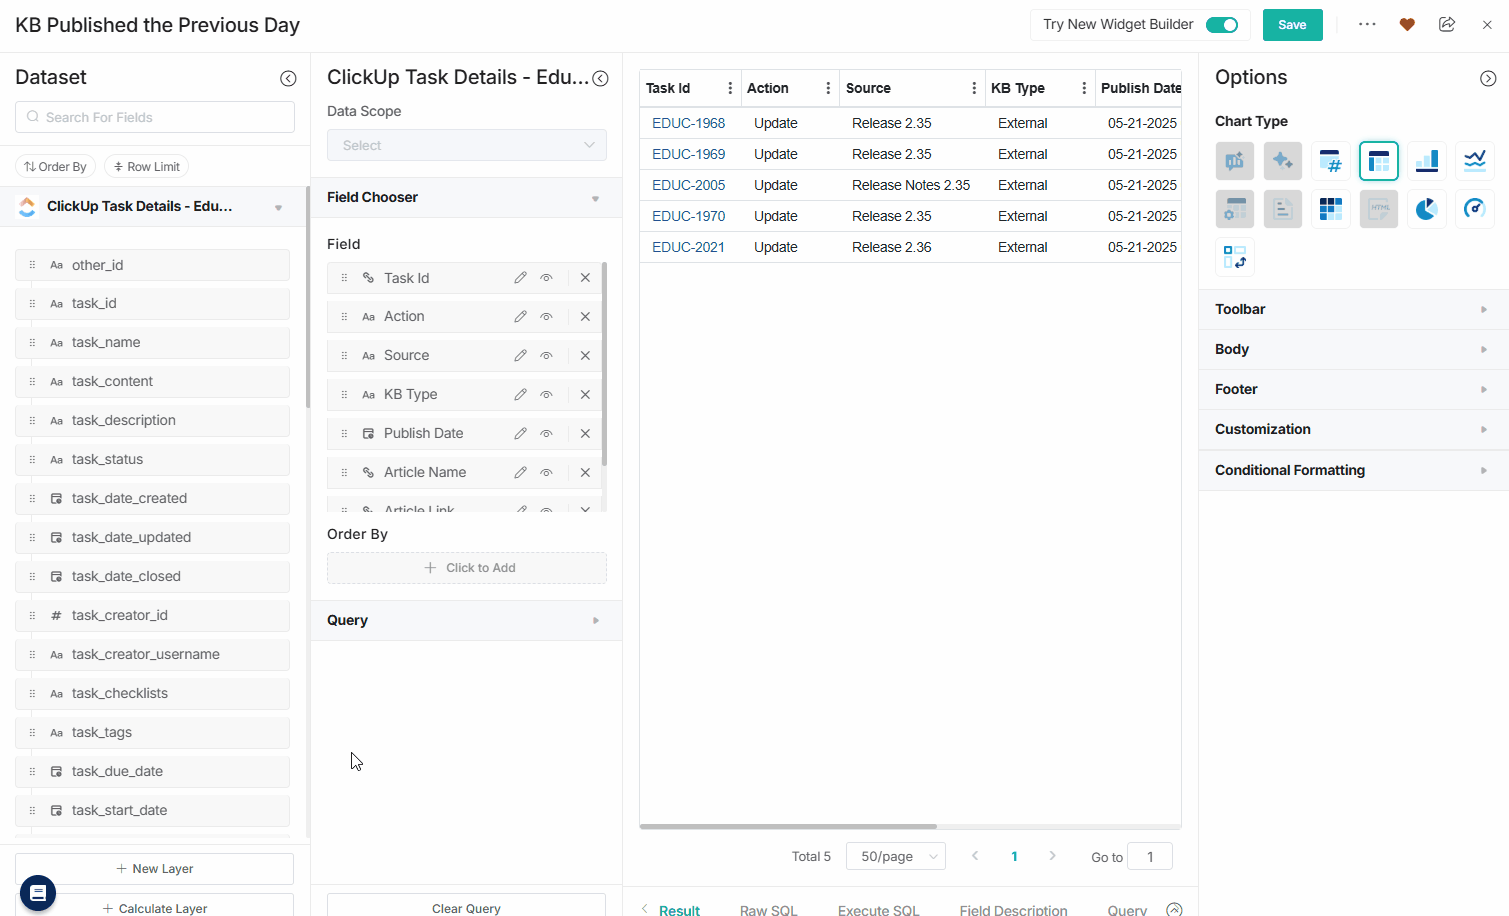Toggle visibility of the Publish Date field
This screenshot has width=1509, height=916.
pyautogui.click(x=546, y=434)
